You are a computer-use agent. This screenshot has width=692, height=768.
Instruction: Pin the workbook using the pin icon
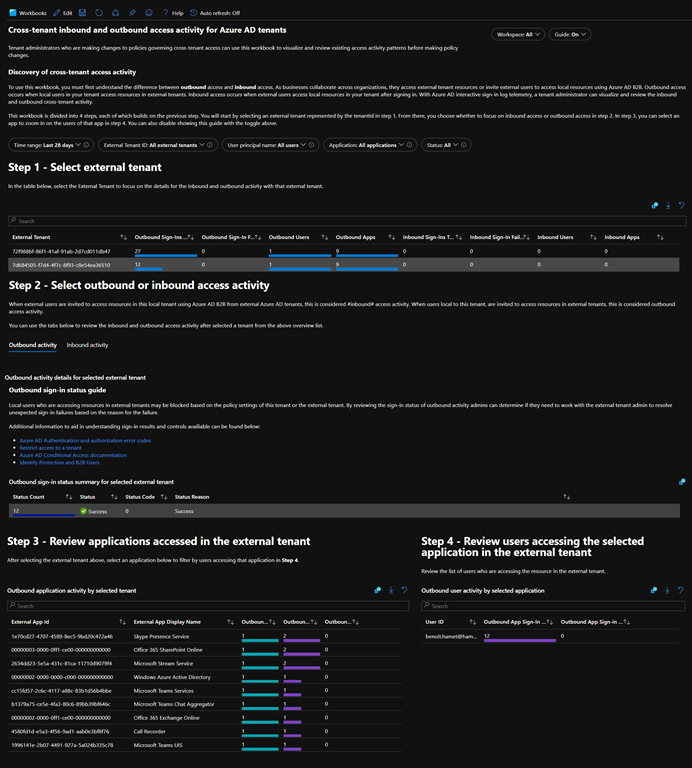tap(132, 13)
